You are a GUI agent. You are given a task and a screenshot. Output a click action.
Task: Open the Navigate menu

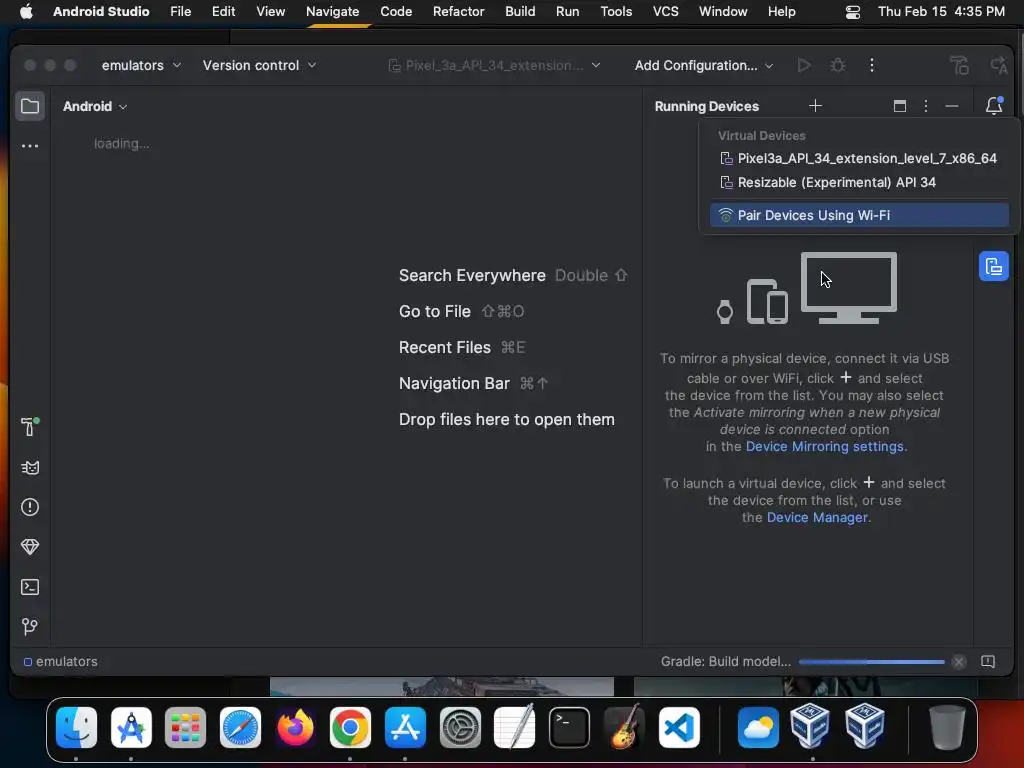332,12
